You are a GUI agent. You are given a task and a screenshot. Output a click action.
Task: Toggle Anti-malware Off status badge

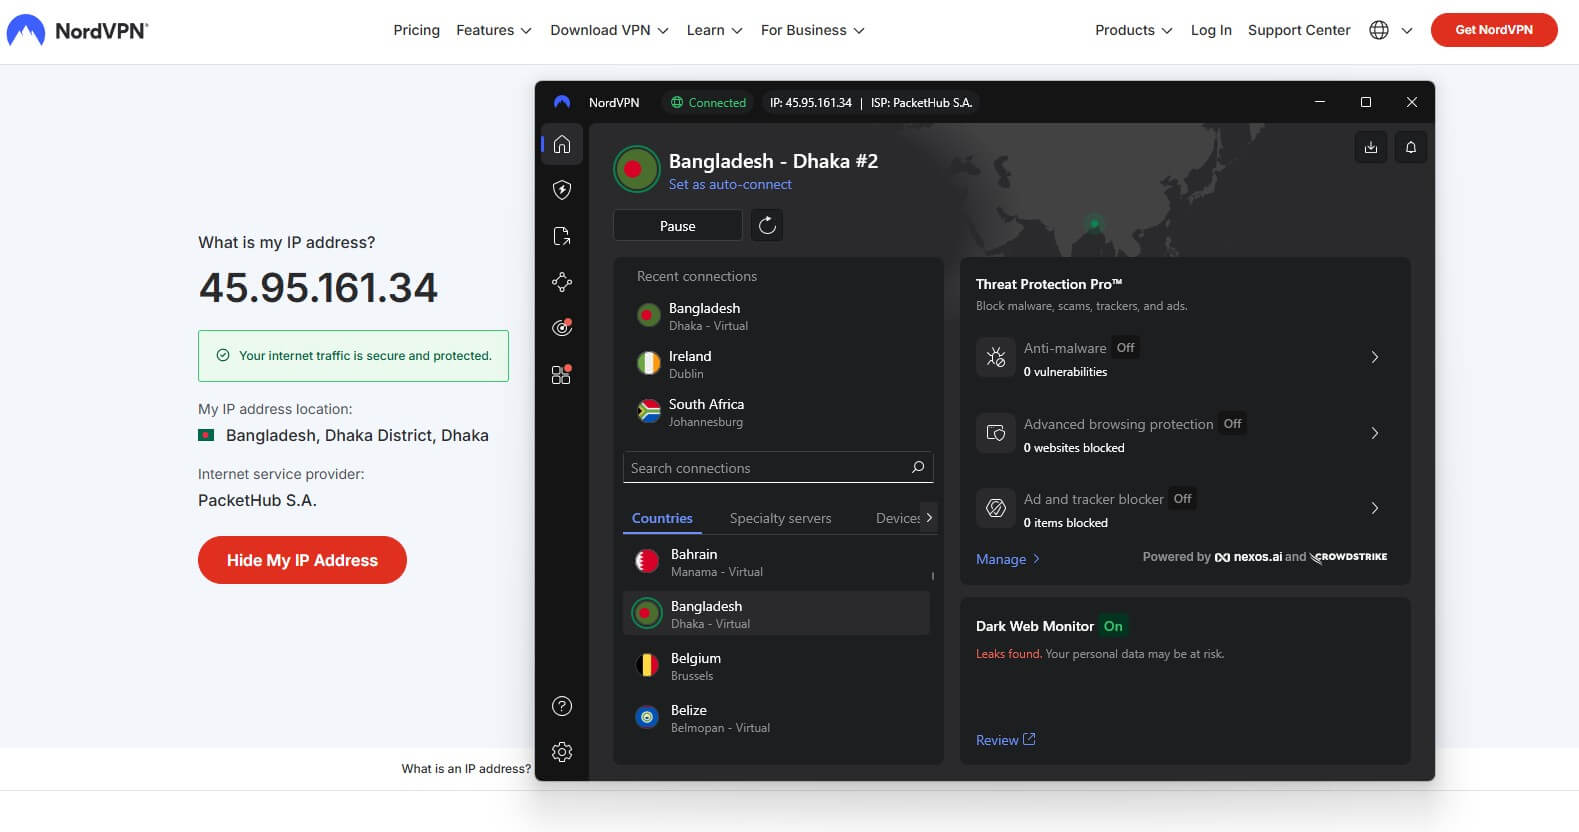pyautogui.click(x=1126, y=348)
